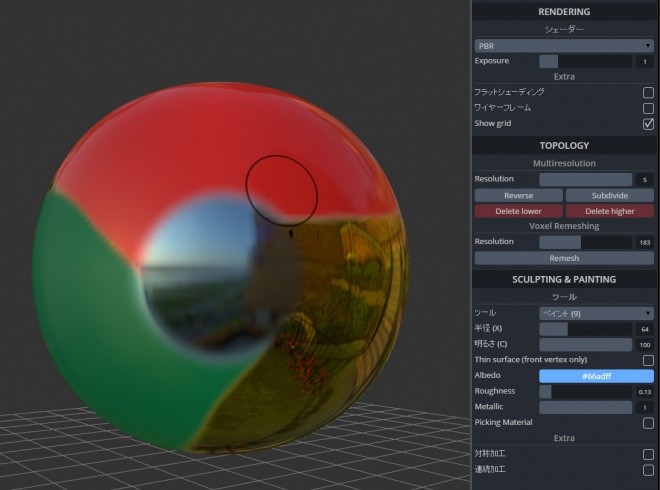660x490 pixels.
Task: Click the Delete higher button
Action: click(609, 211)
